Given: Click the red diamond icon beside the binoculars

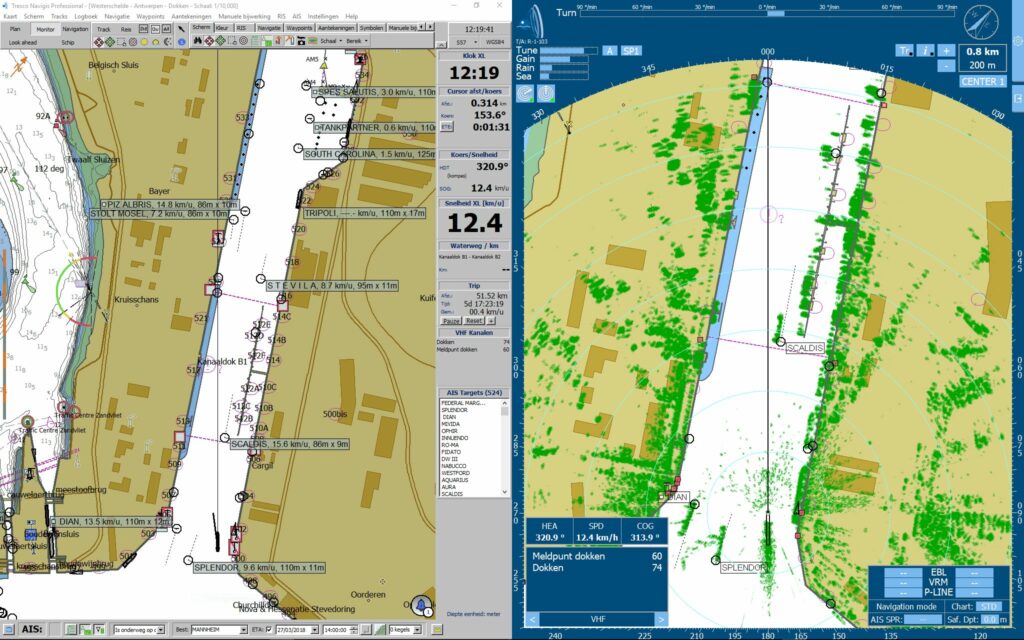Looking at the screenshot, I should pyautogui.click(x=209, y=40).
